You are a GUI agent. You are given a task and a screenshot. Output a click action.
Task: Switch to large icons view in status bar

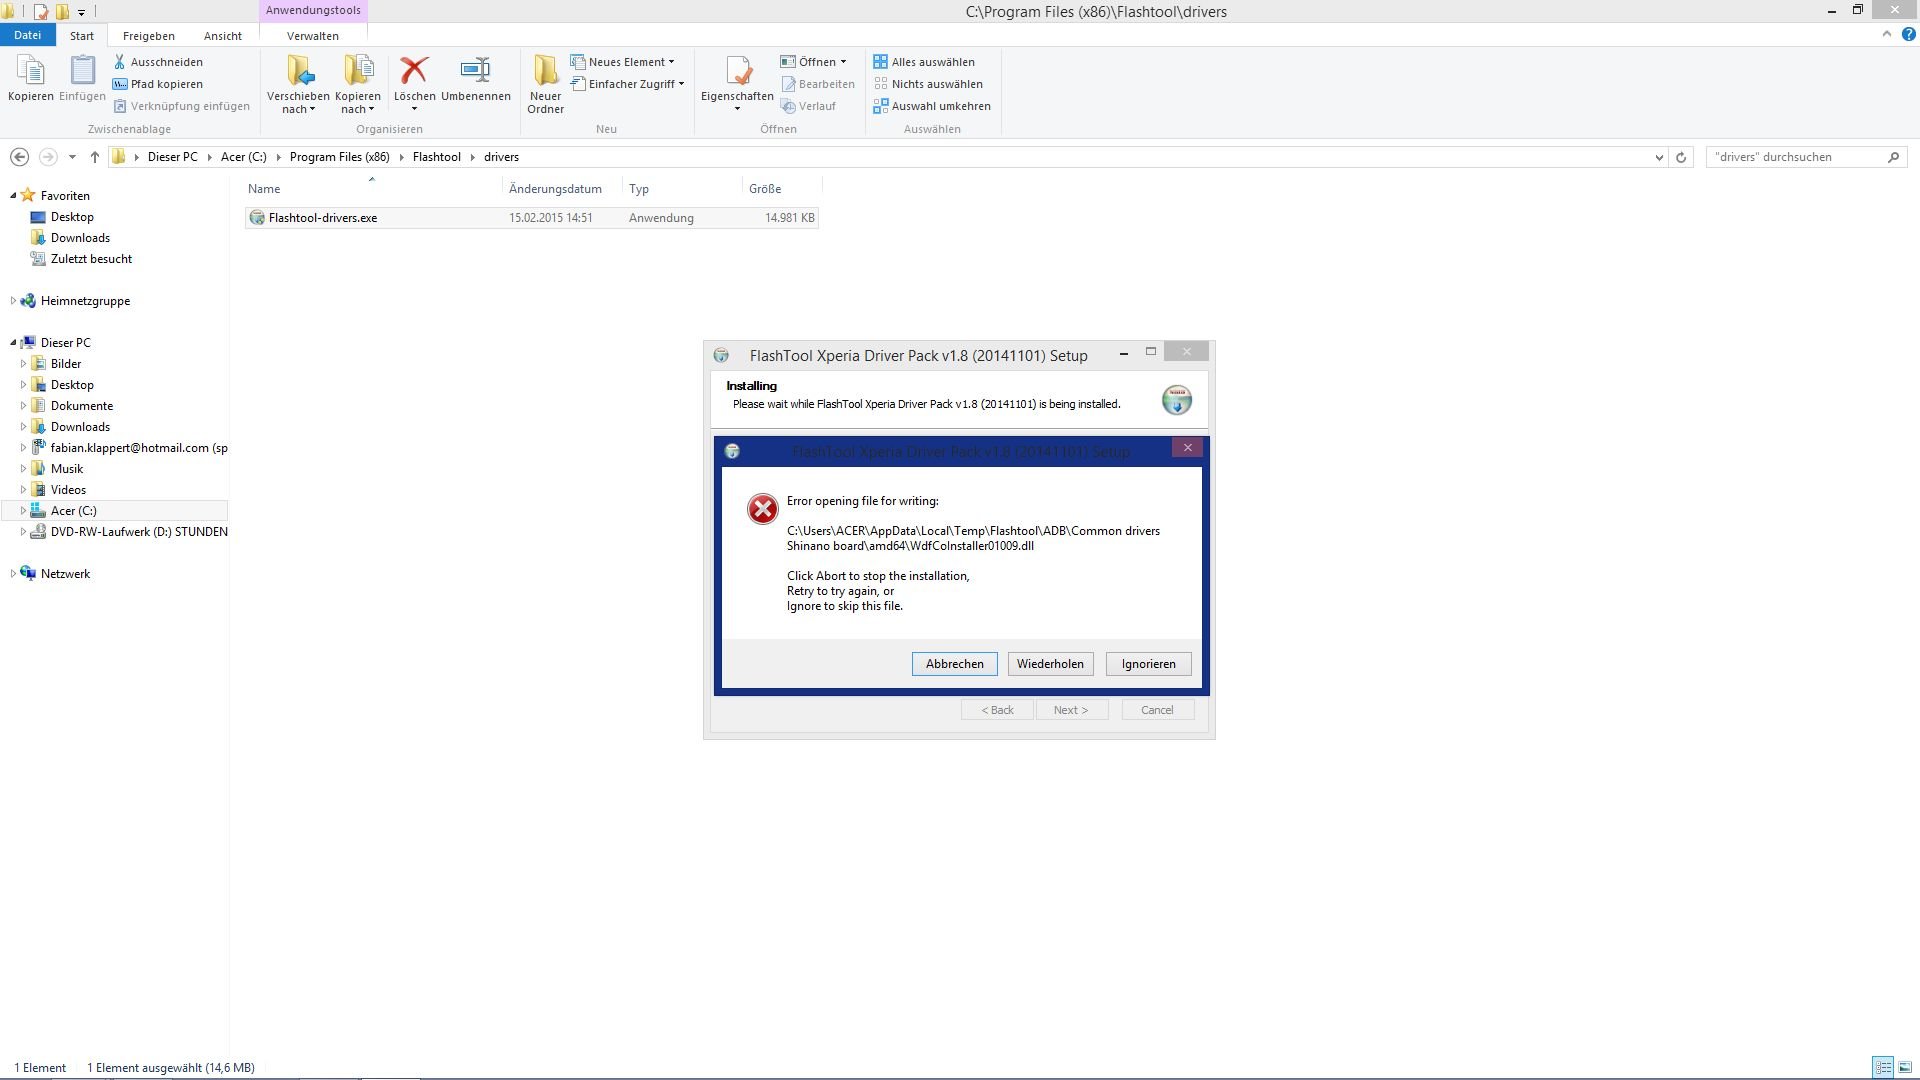1905,1068
